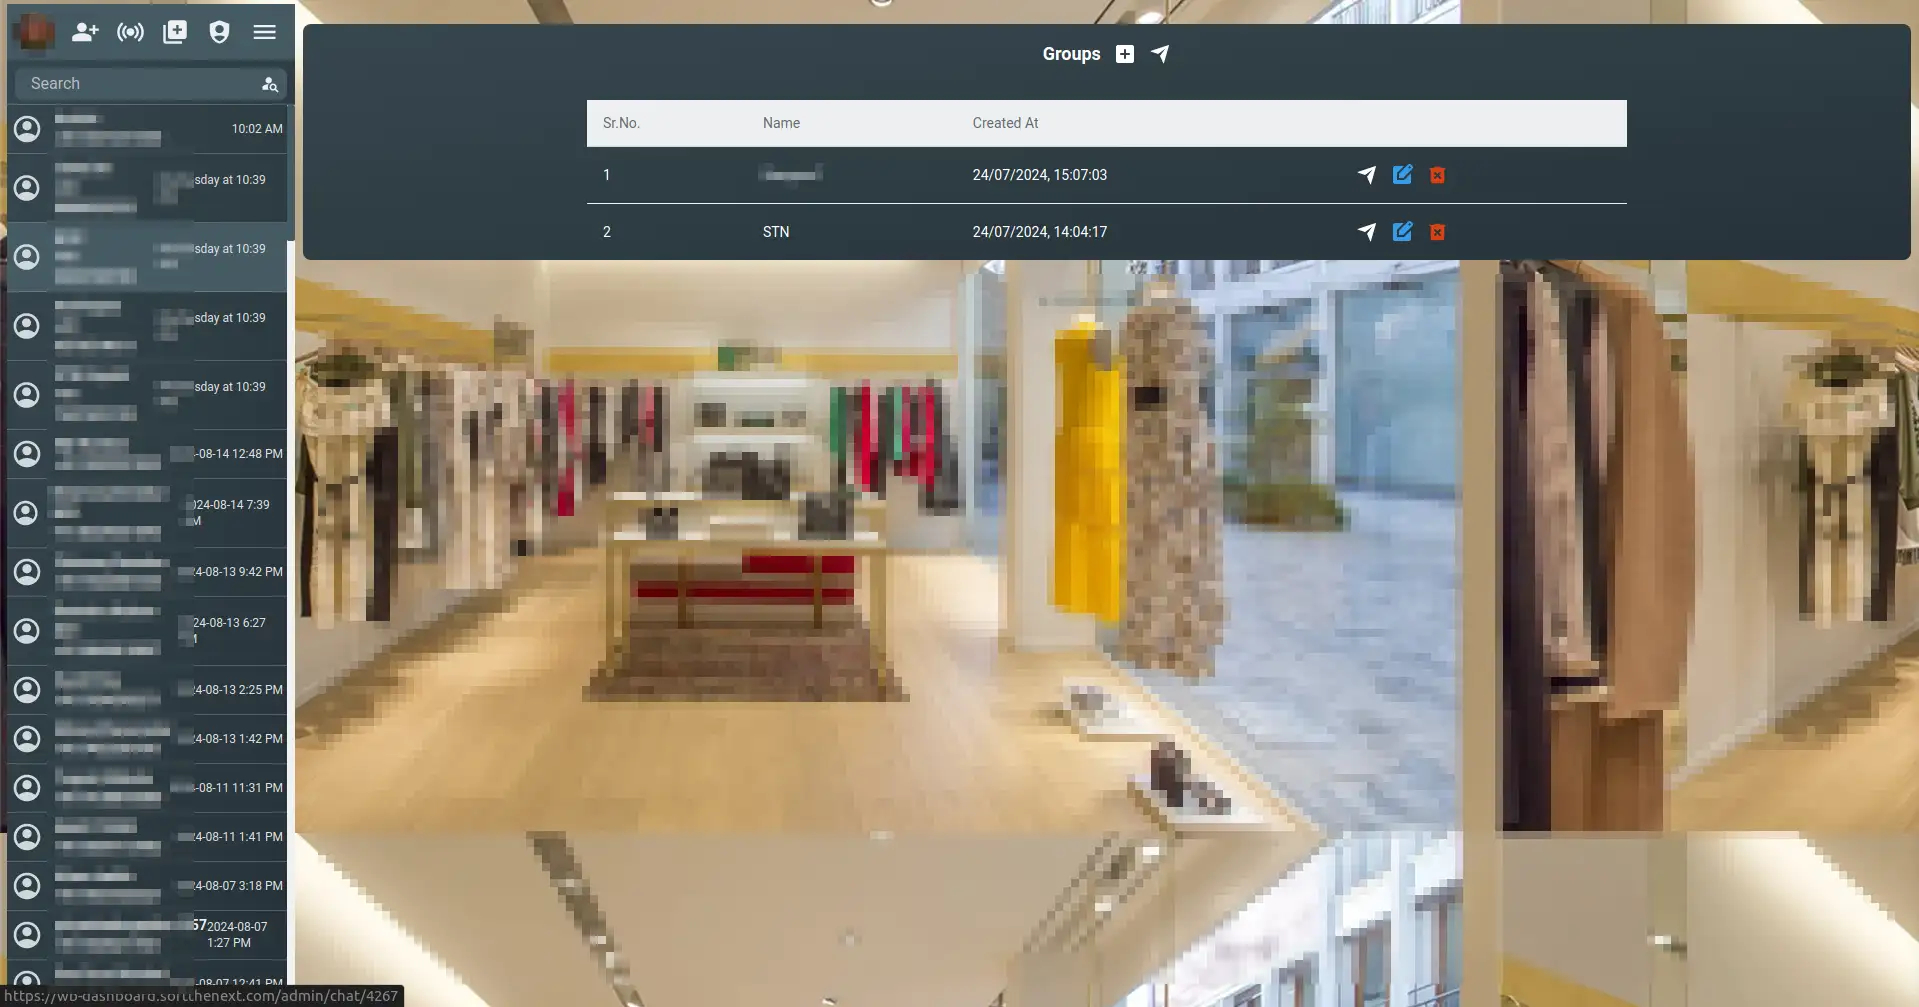
Task: Delete the STN group
Action: tap(1437, 232)
